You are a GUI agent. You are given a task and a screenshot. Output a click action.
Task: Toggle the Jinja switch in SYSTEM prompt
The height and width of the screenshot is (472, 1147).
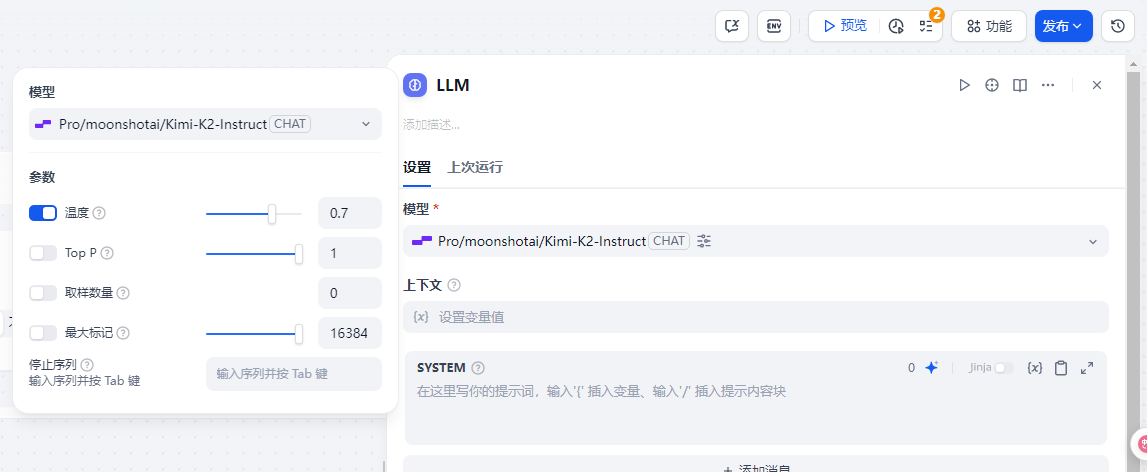1003,368
